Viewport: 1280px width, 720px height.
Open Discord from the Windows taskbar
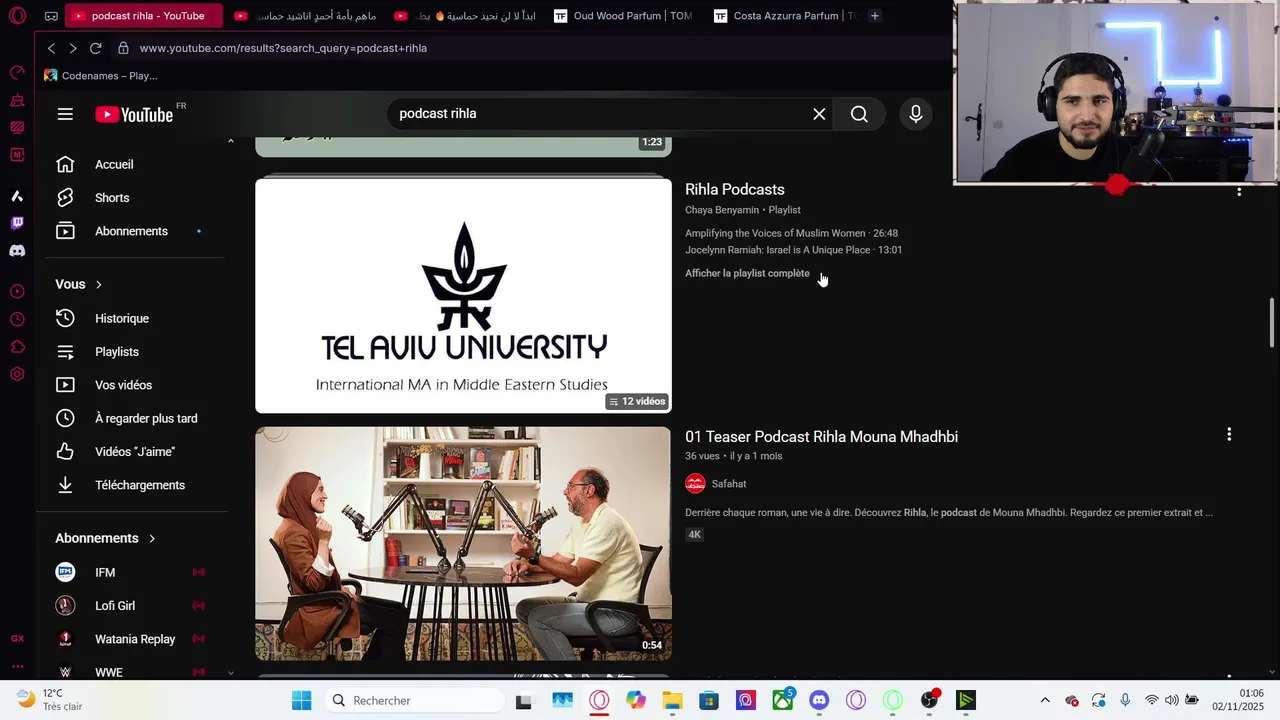pos(819,700)
